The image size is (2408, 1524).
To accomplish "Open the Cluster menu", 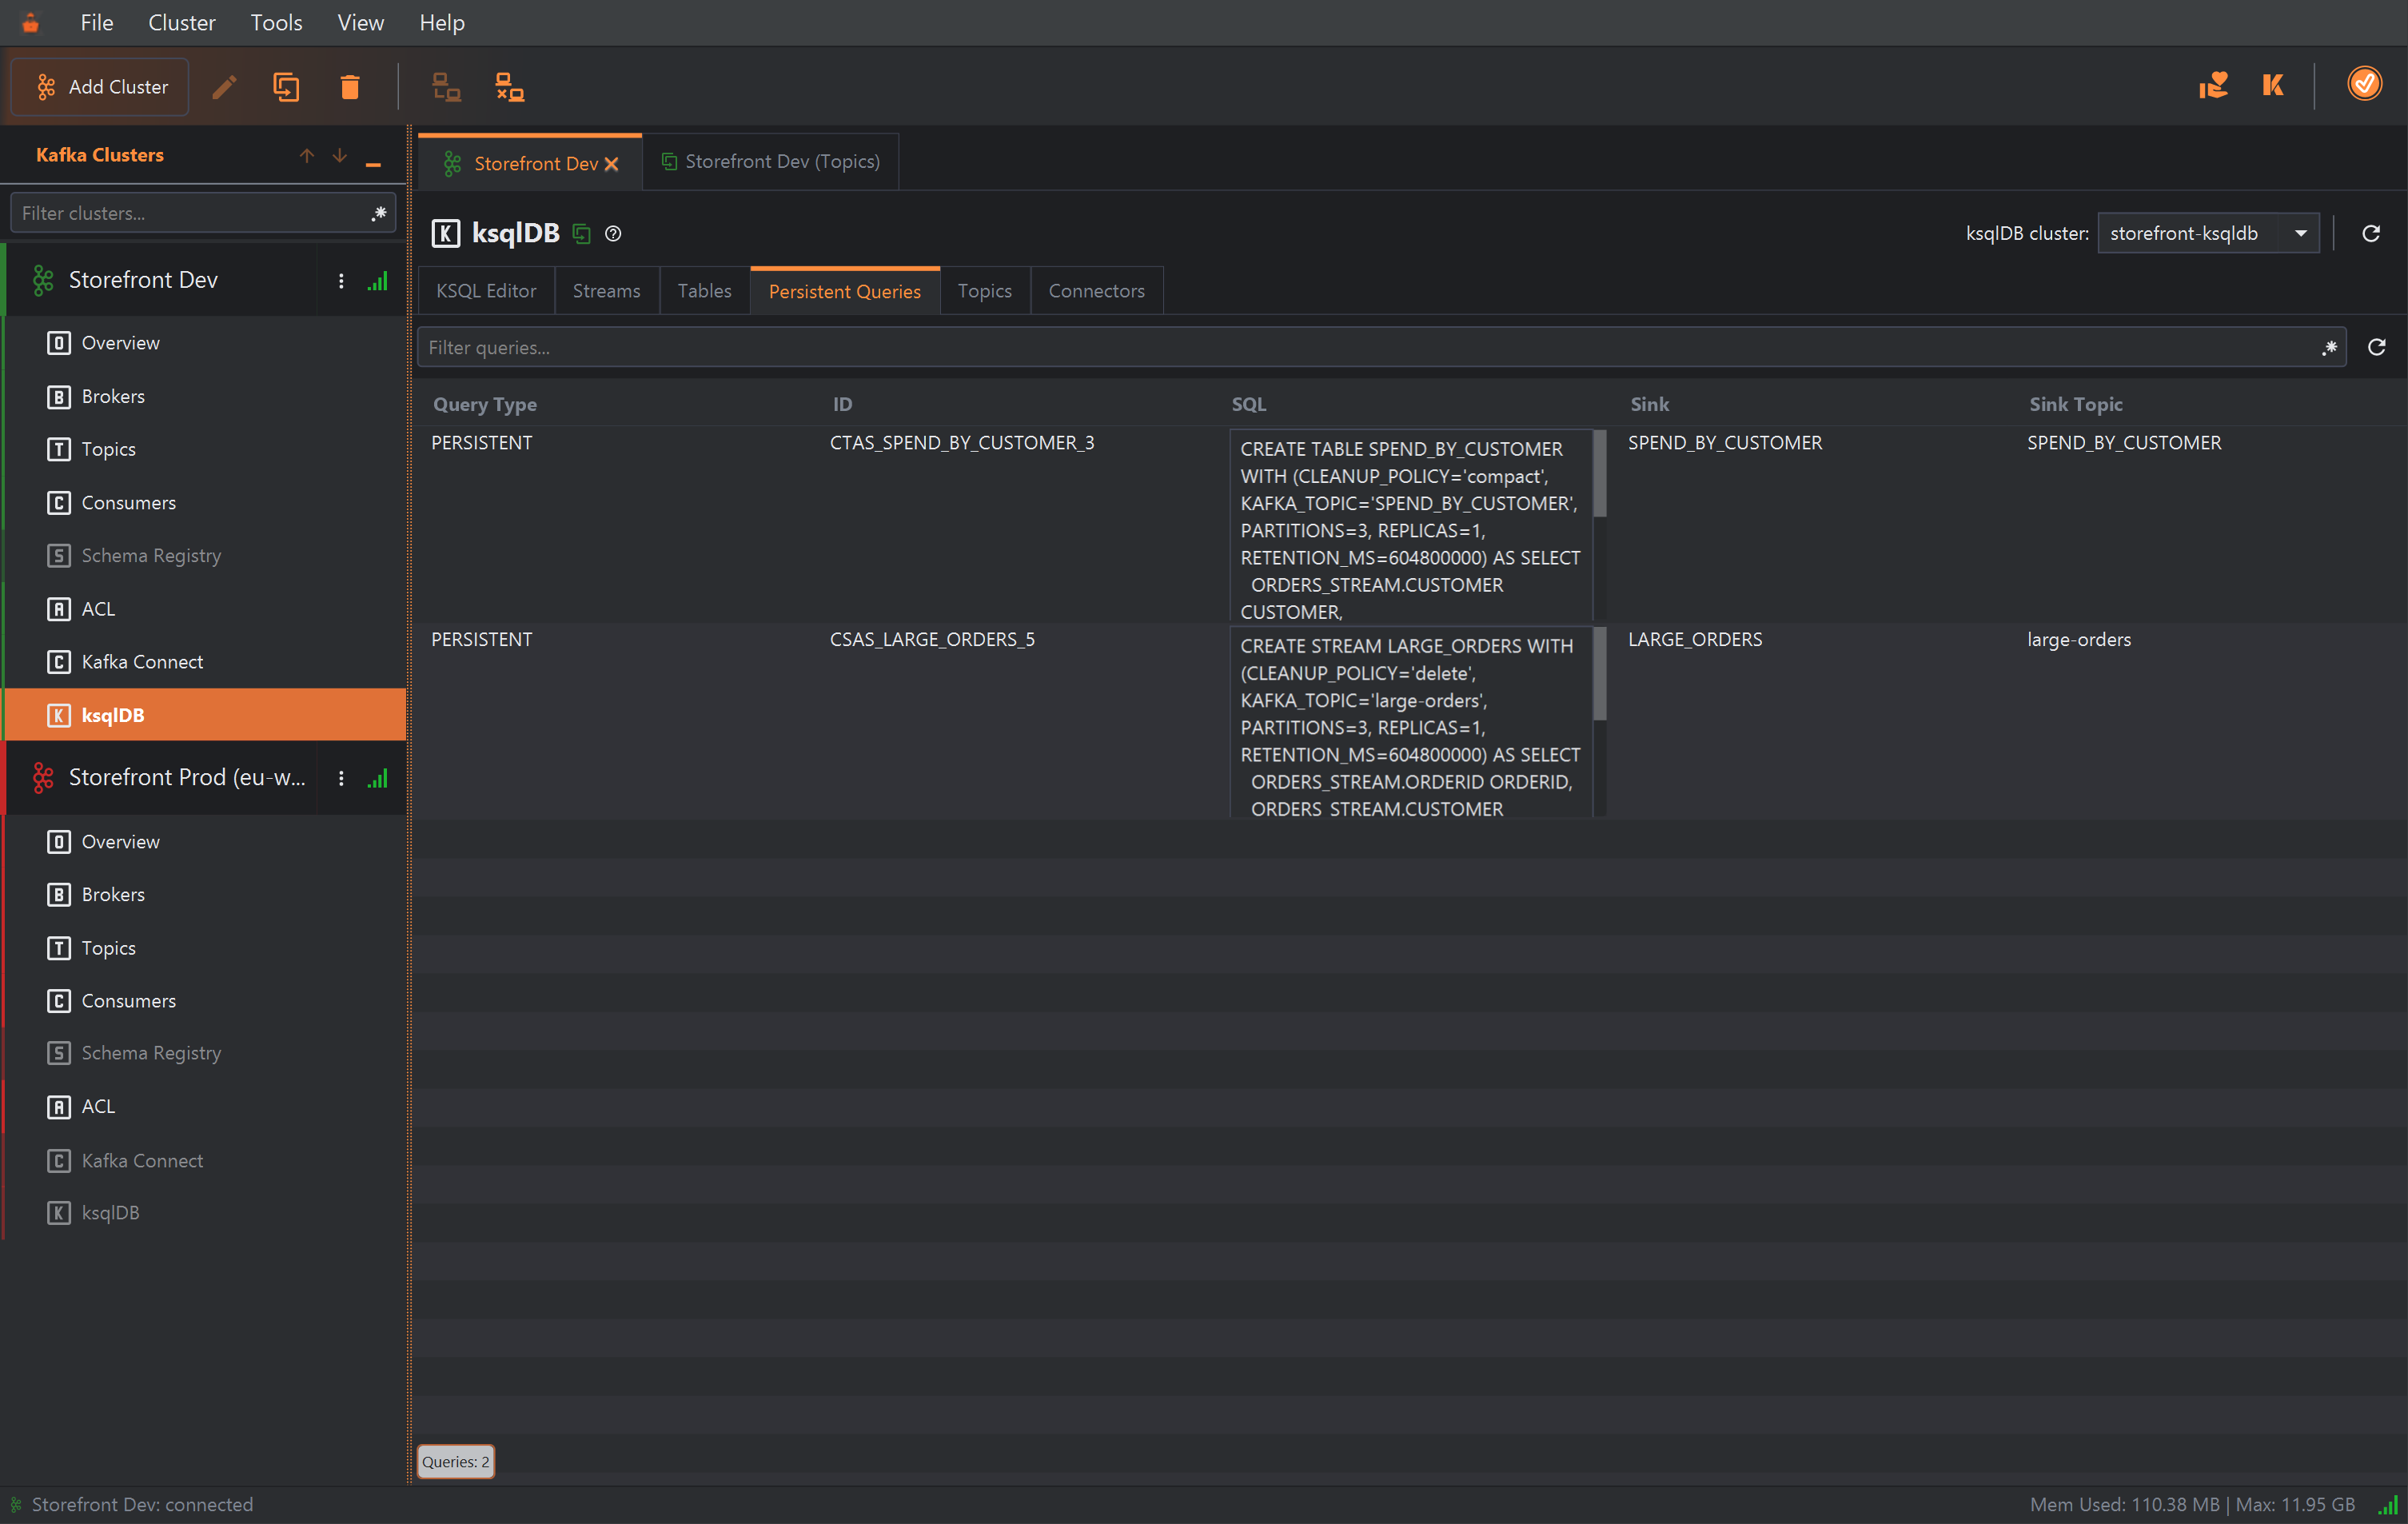I will 181,22.
